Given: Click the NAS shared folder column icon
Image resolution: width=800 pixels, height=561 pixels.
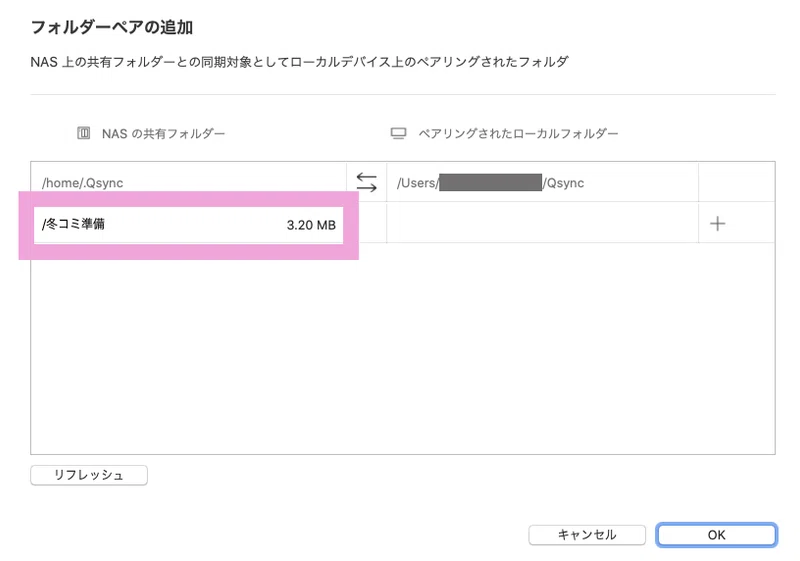Looking at the screenshot, I should [x=84, y=133].
